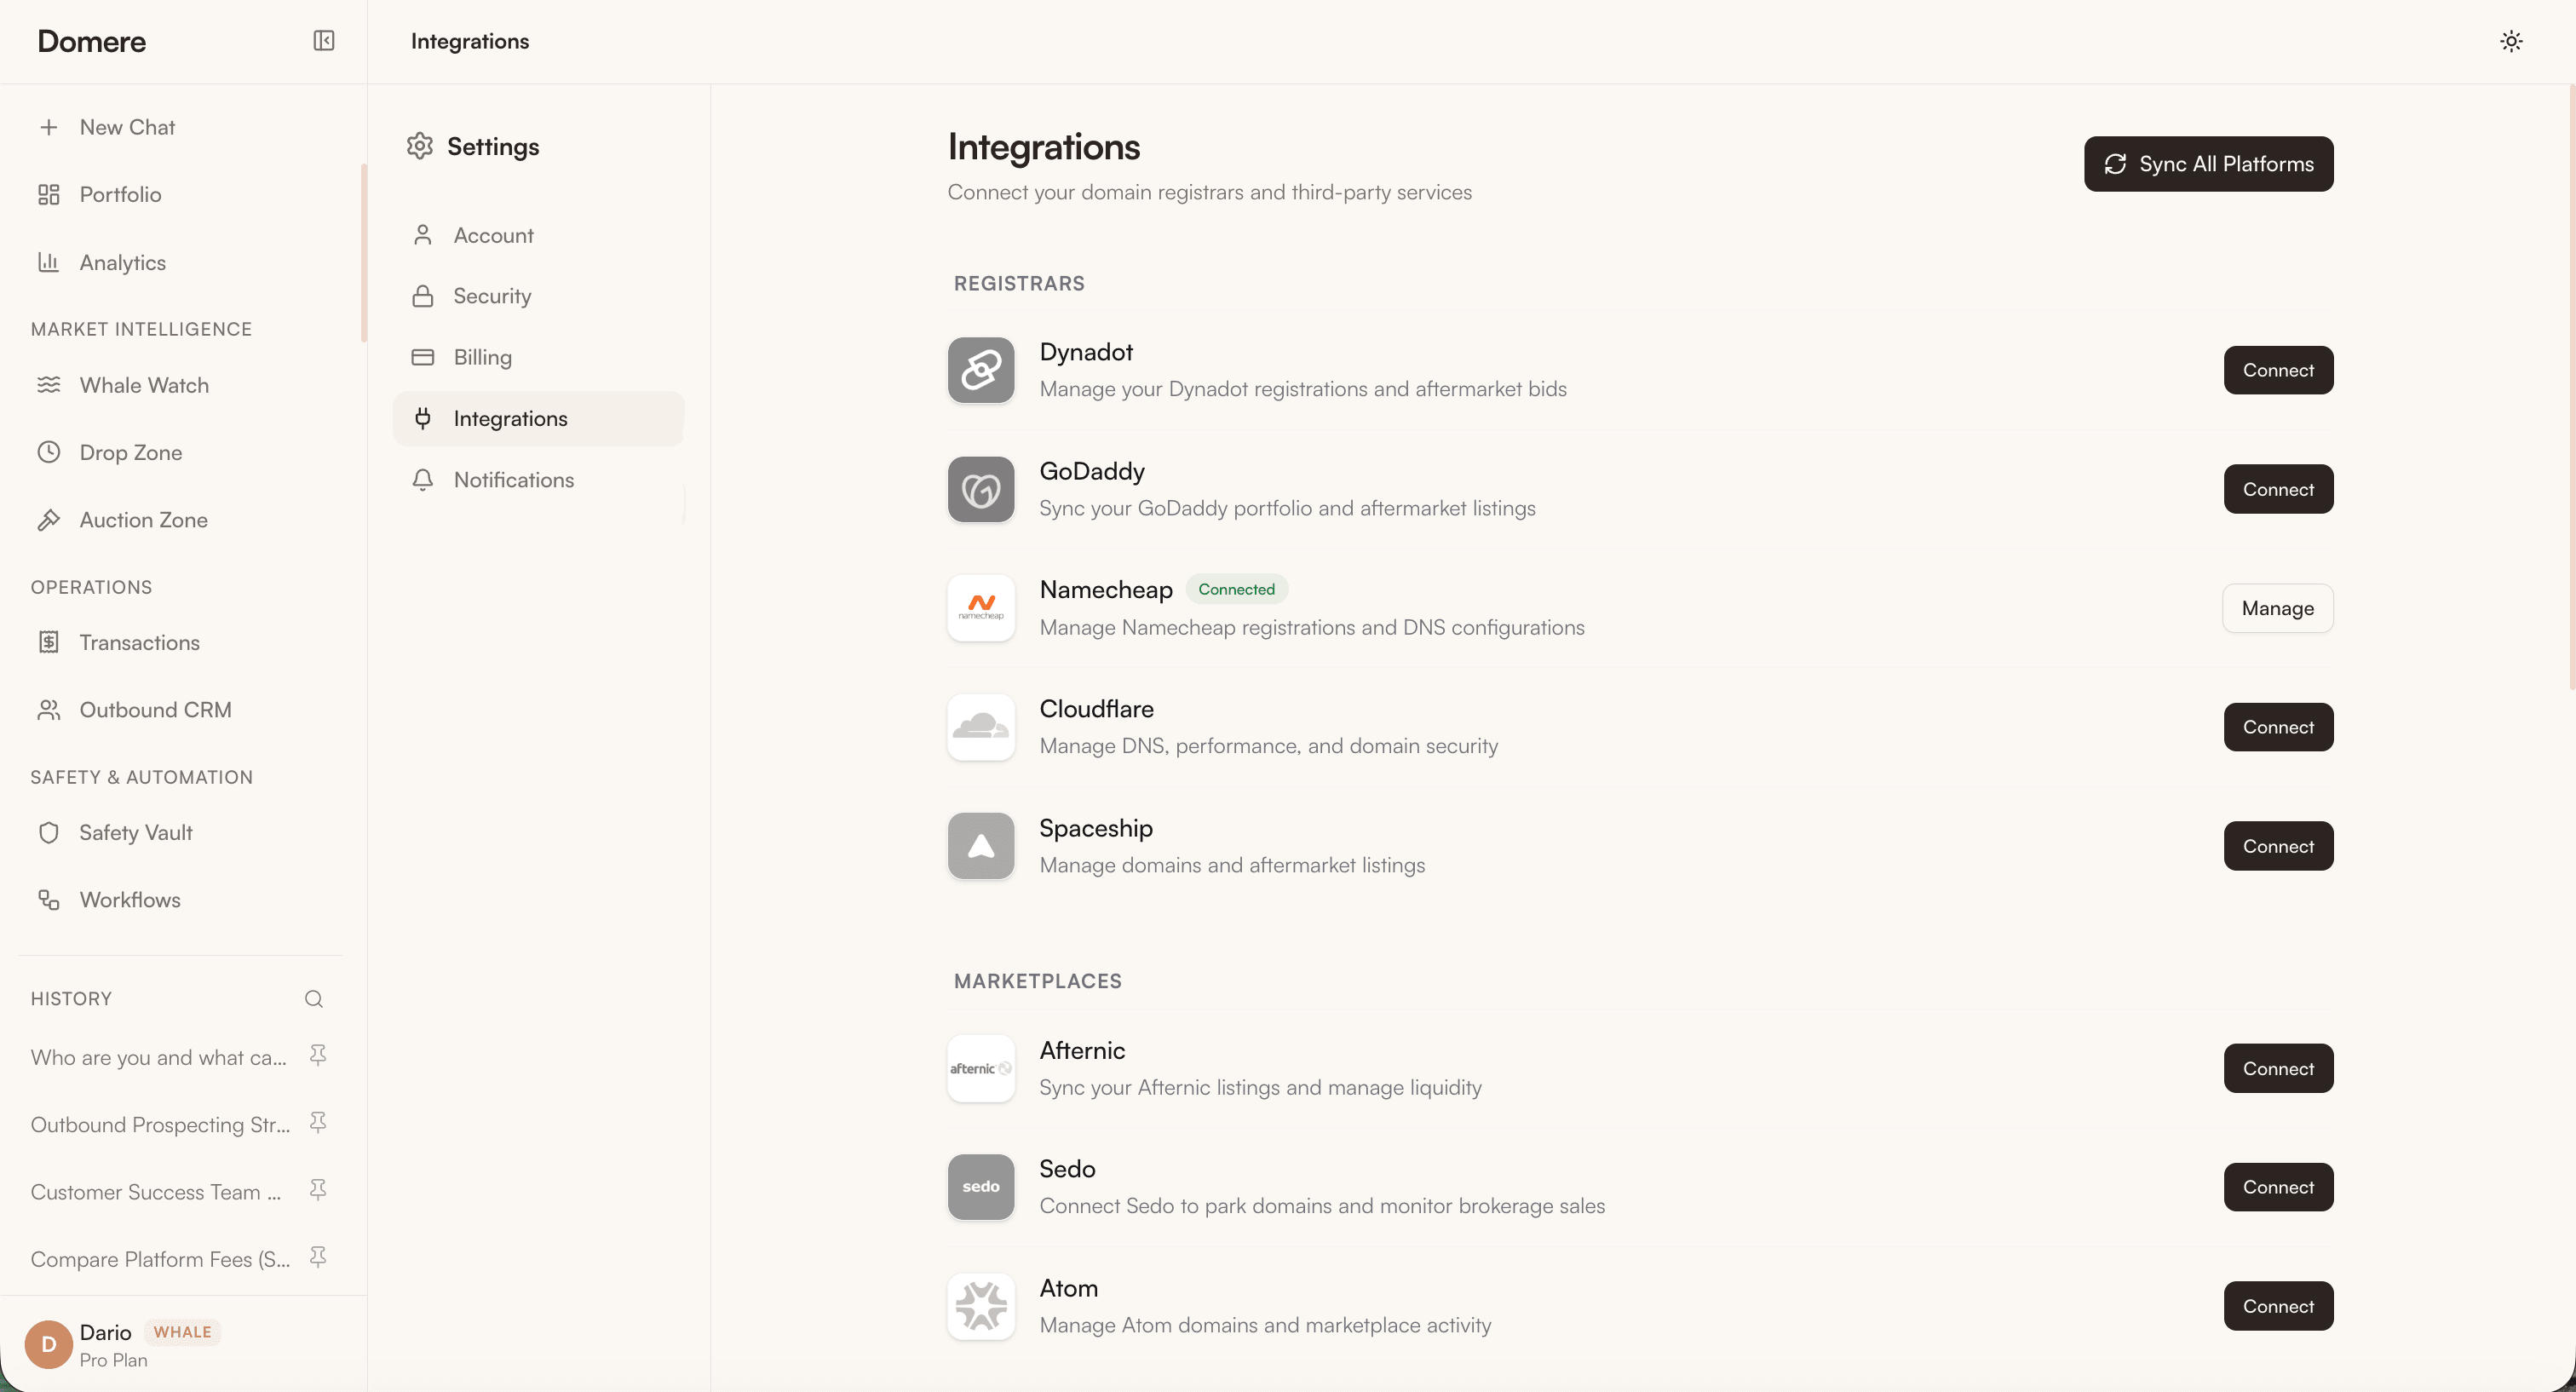Open the Outbound CRM people icon
2576x1392 pixels.
point(50,709)
